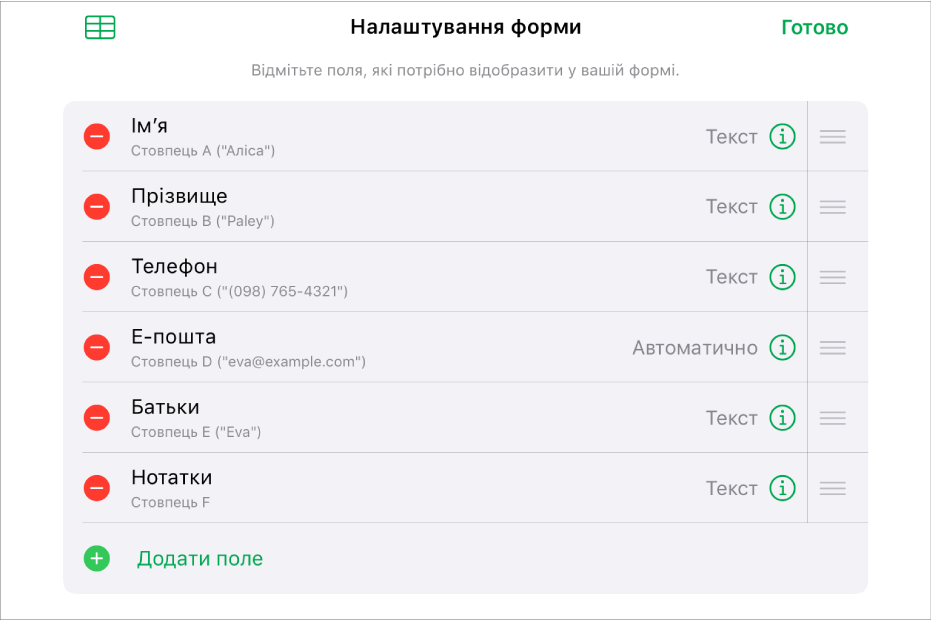
Task: Tap the red delete toggle for Телефон
Action: (x=96, y=277)
